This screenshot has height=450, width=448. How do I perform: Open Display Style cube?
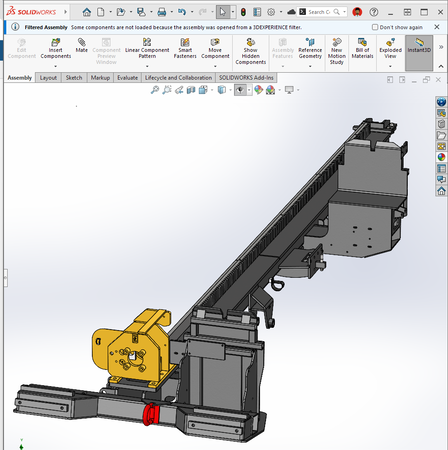click(x=222, y=90)
